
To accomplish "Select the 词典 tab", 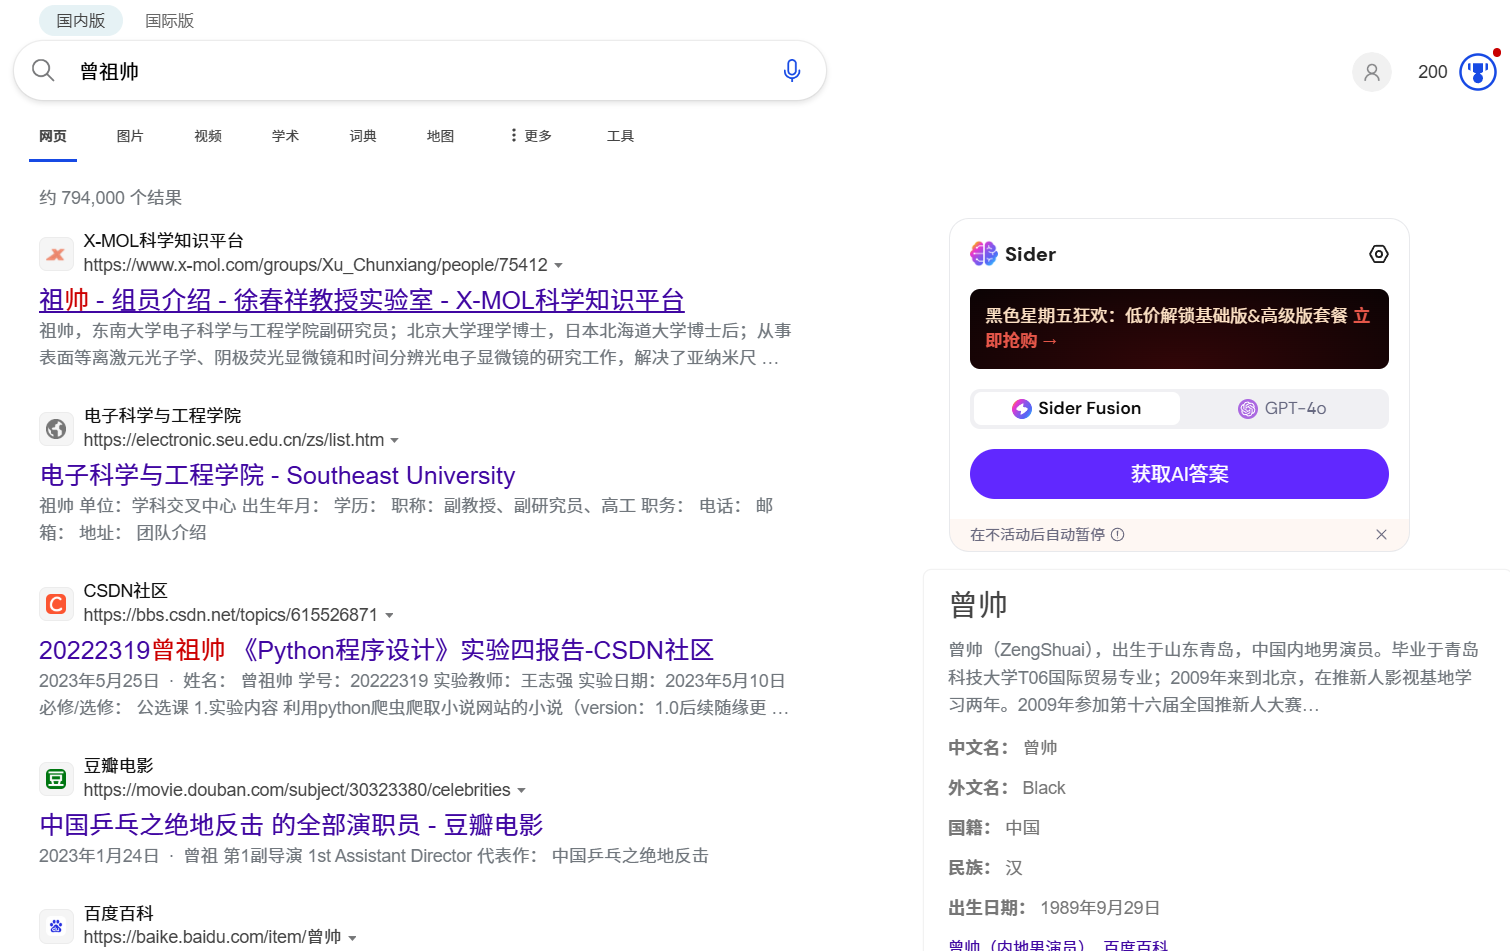I will (x=363, y=136).
